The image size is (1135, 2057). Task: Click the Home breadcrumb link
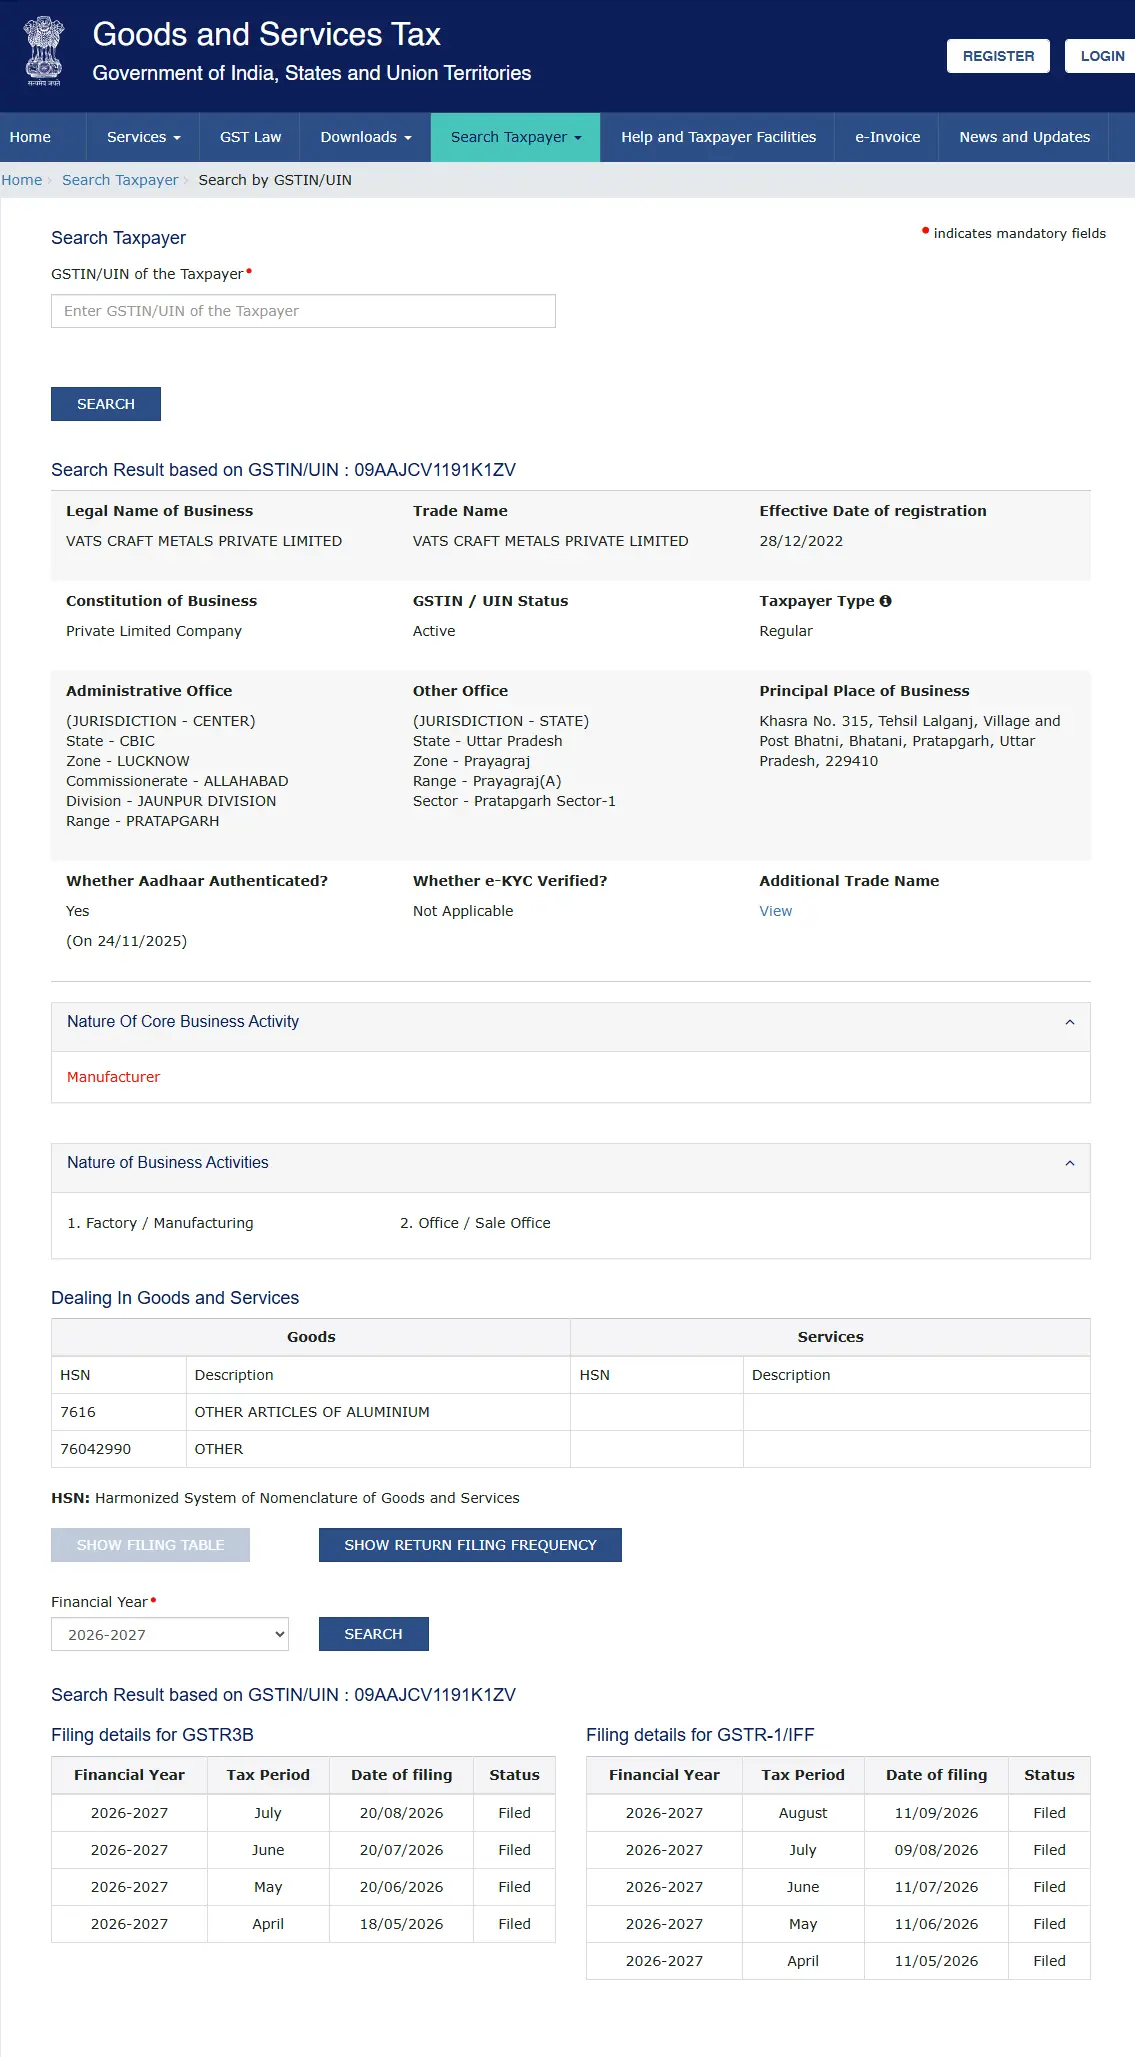pyautogui.click(x=21, y=180)
